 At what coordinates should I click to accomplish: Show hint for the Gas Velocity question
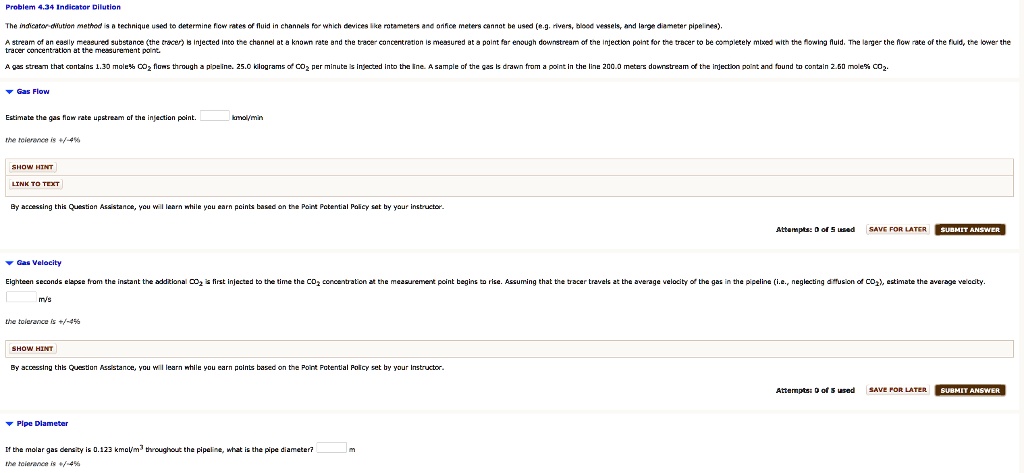[32, 348]
